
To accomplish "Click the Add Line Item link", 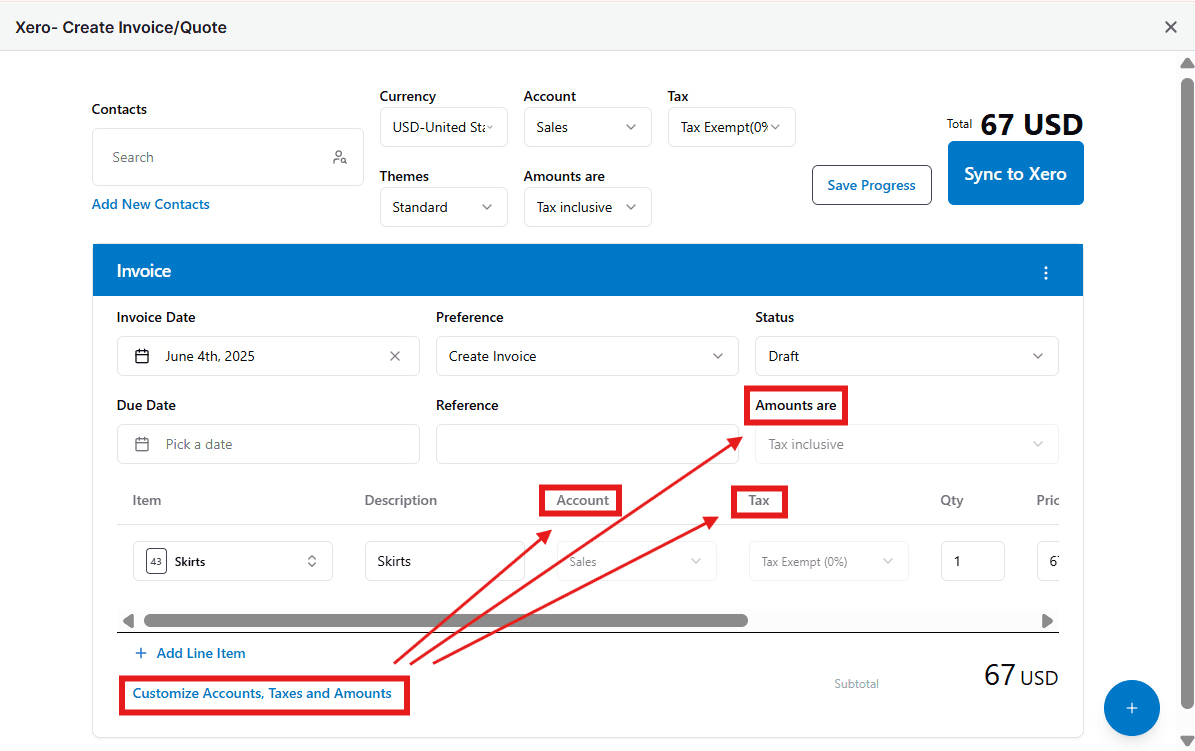I will (x=200, y=653).
